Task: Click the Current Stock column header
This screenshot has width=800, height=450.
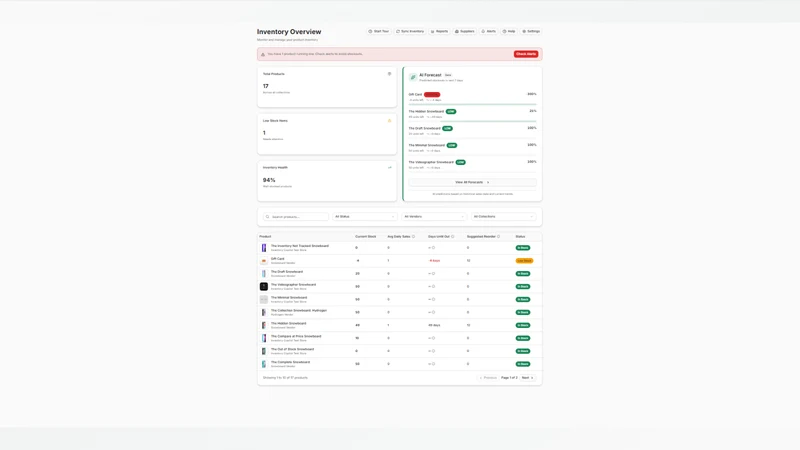Action: click(365, 237)
